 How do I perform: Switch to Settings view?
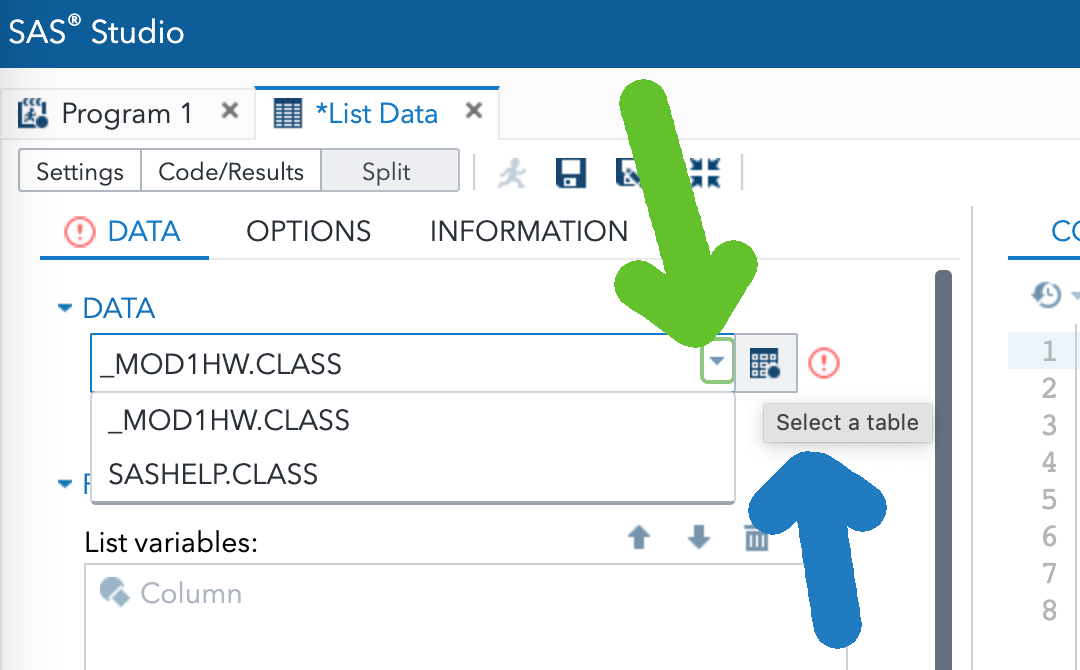coord(80,171)
